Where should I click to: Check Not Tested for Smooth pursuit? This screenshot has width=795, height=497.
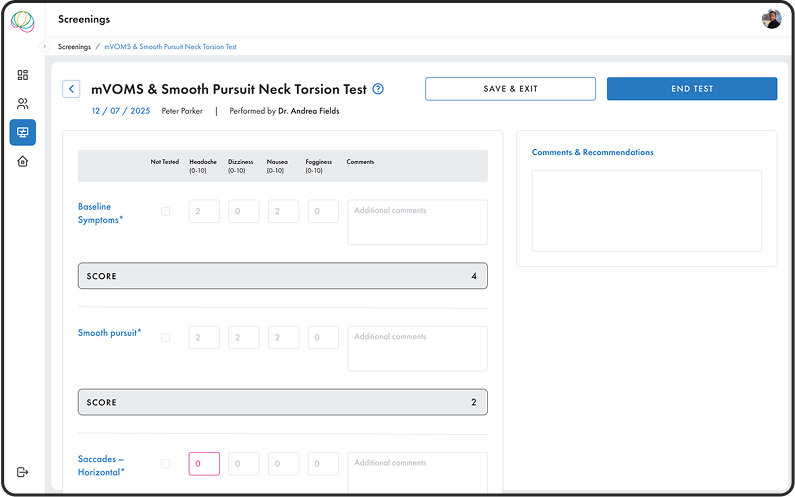165,337
